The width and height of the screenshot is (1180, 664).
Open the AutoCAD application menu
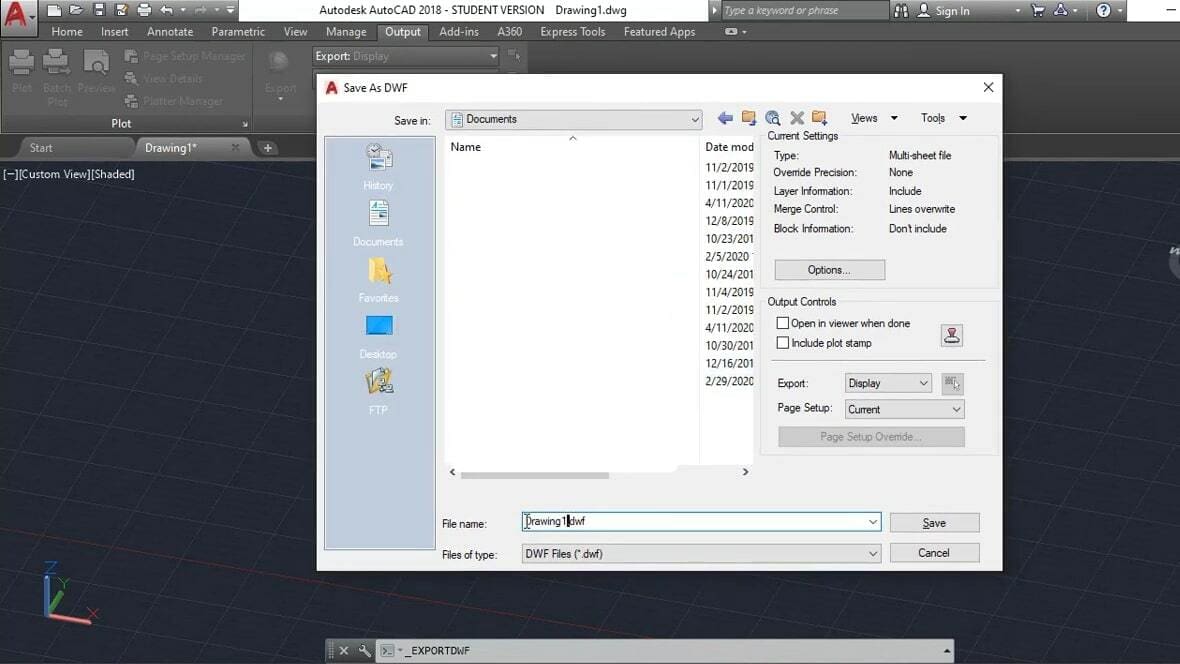click(x=17, y=17)
